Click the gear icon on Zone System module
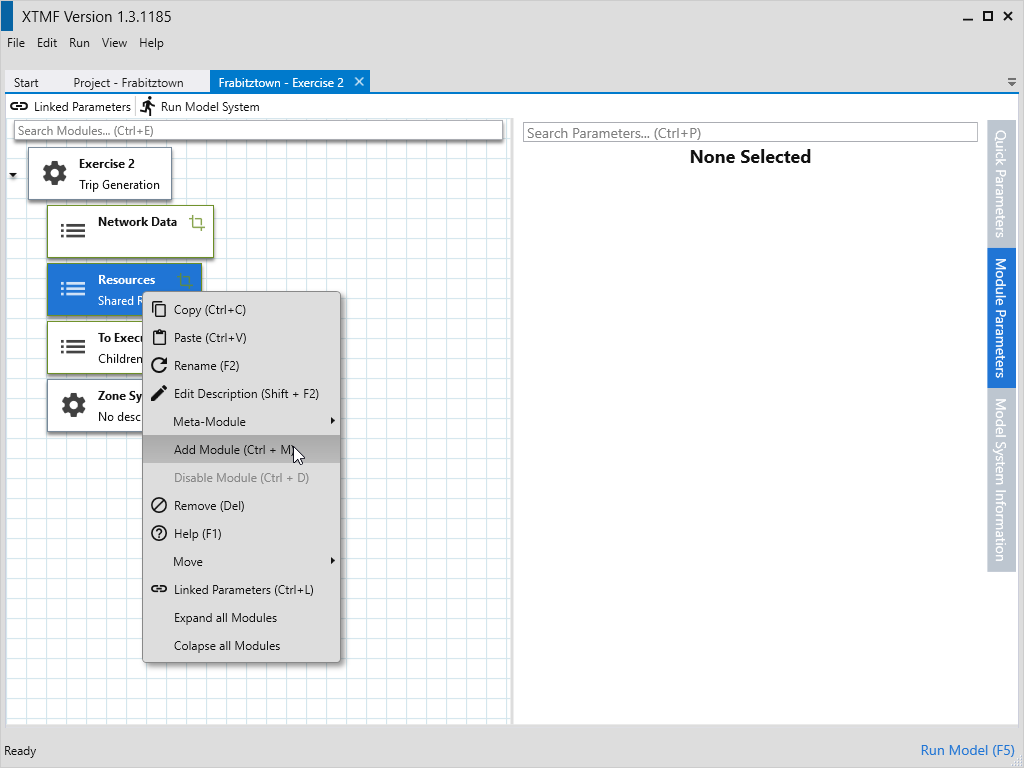Screen dimensions: 1024x768 coord(73,405)
